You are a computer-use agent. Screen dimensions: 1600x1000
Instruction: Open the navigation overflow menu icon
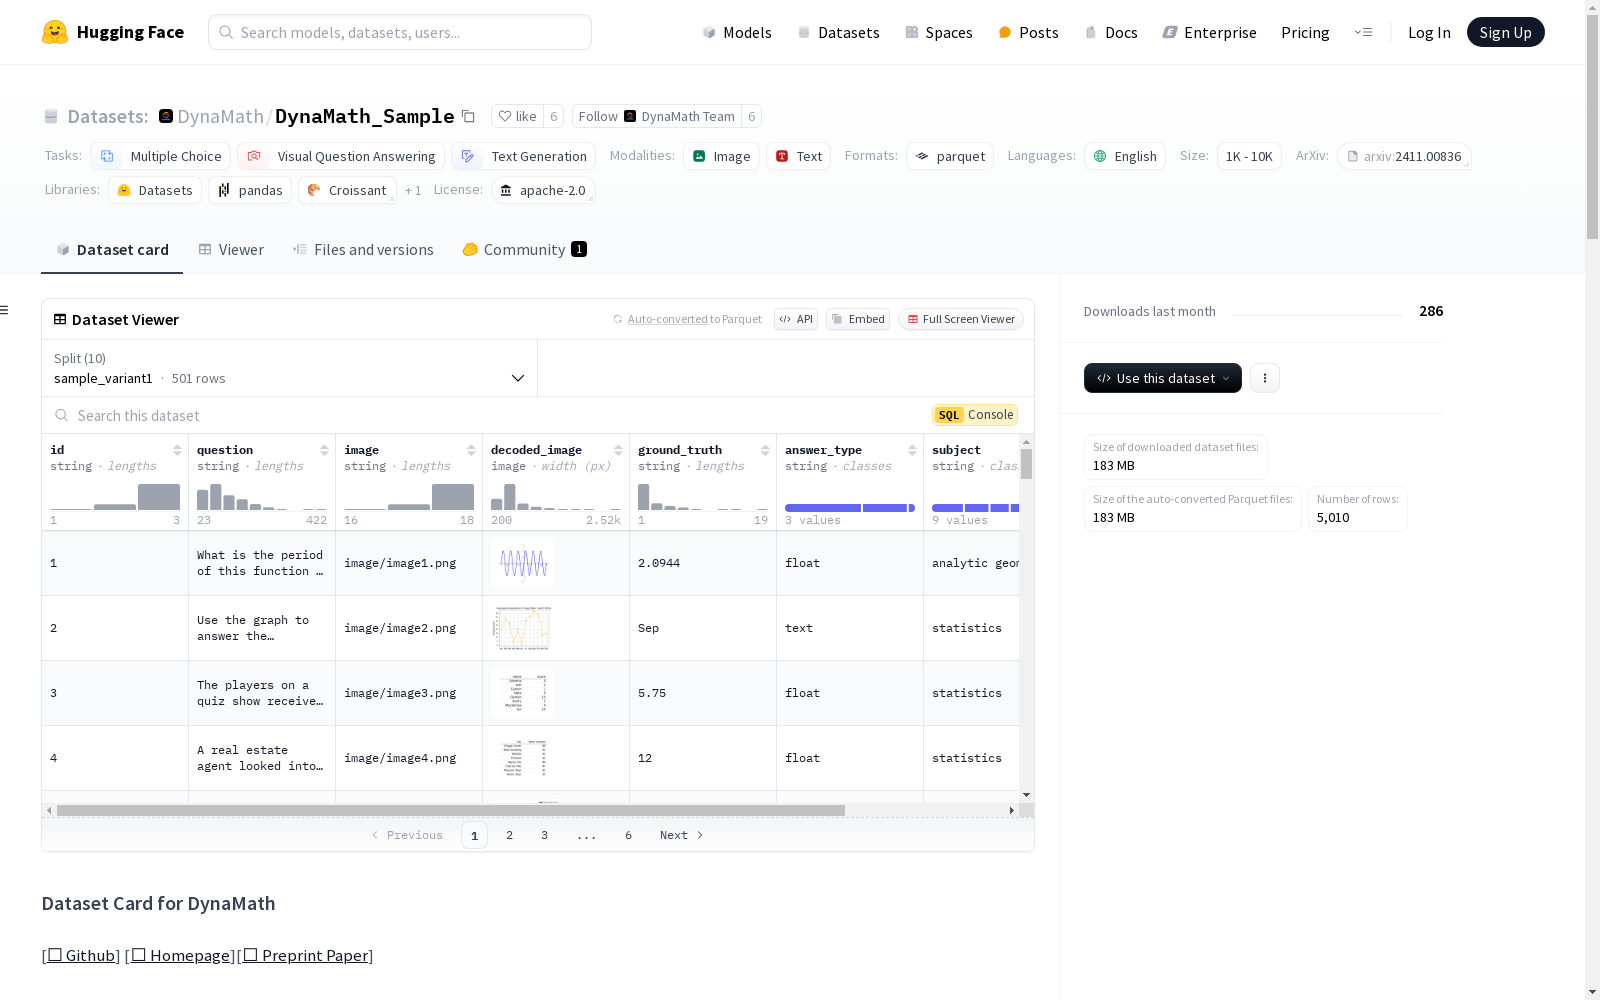1363,32
